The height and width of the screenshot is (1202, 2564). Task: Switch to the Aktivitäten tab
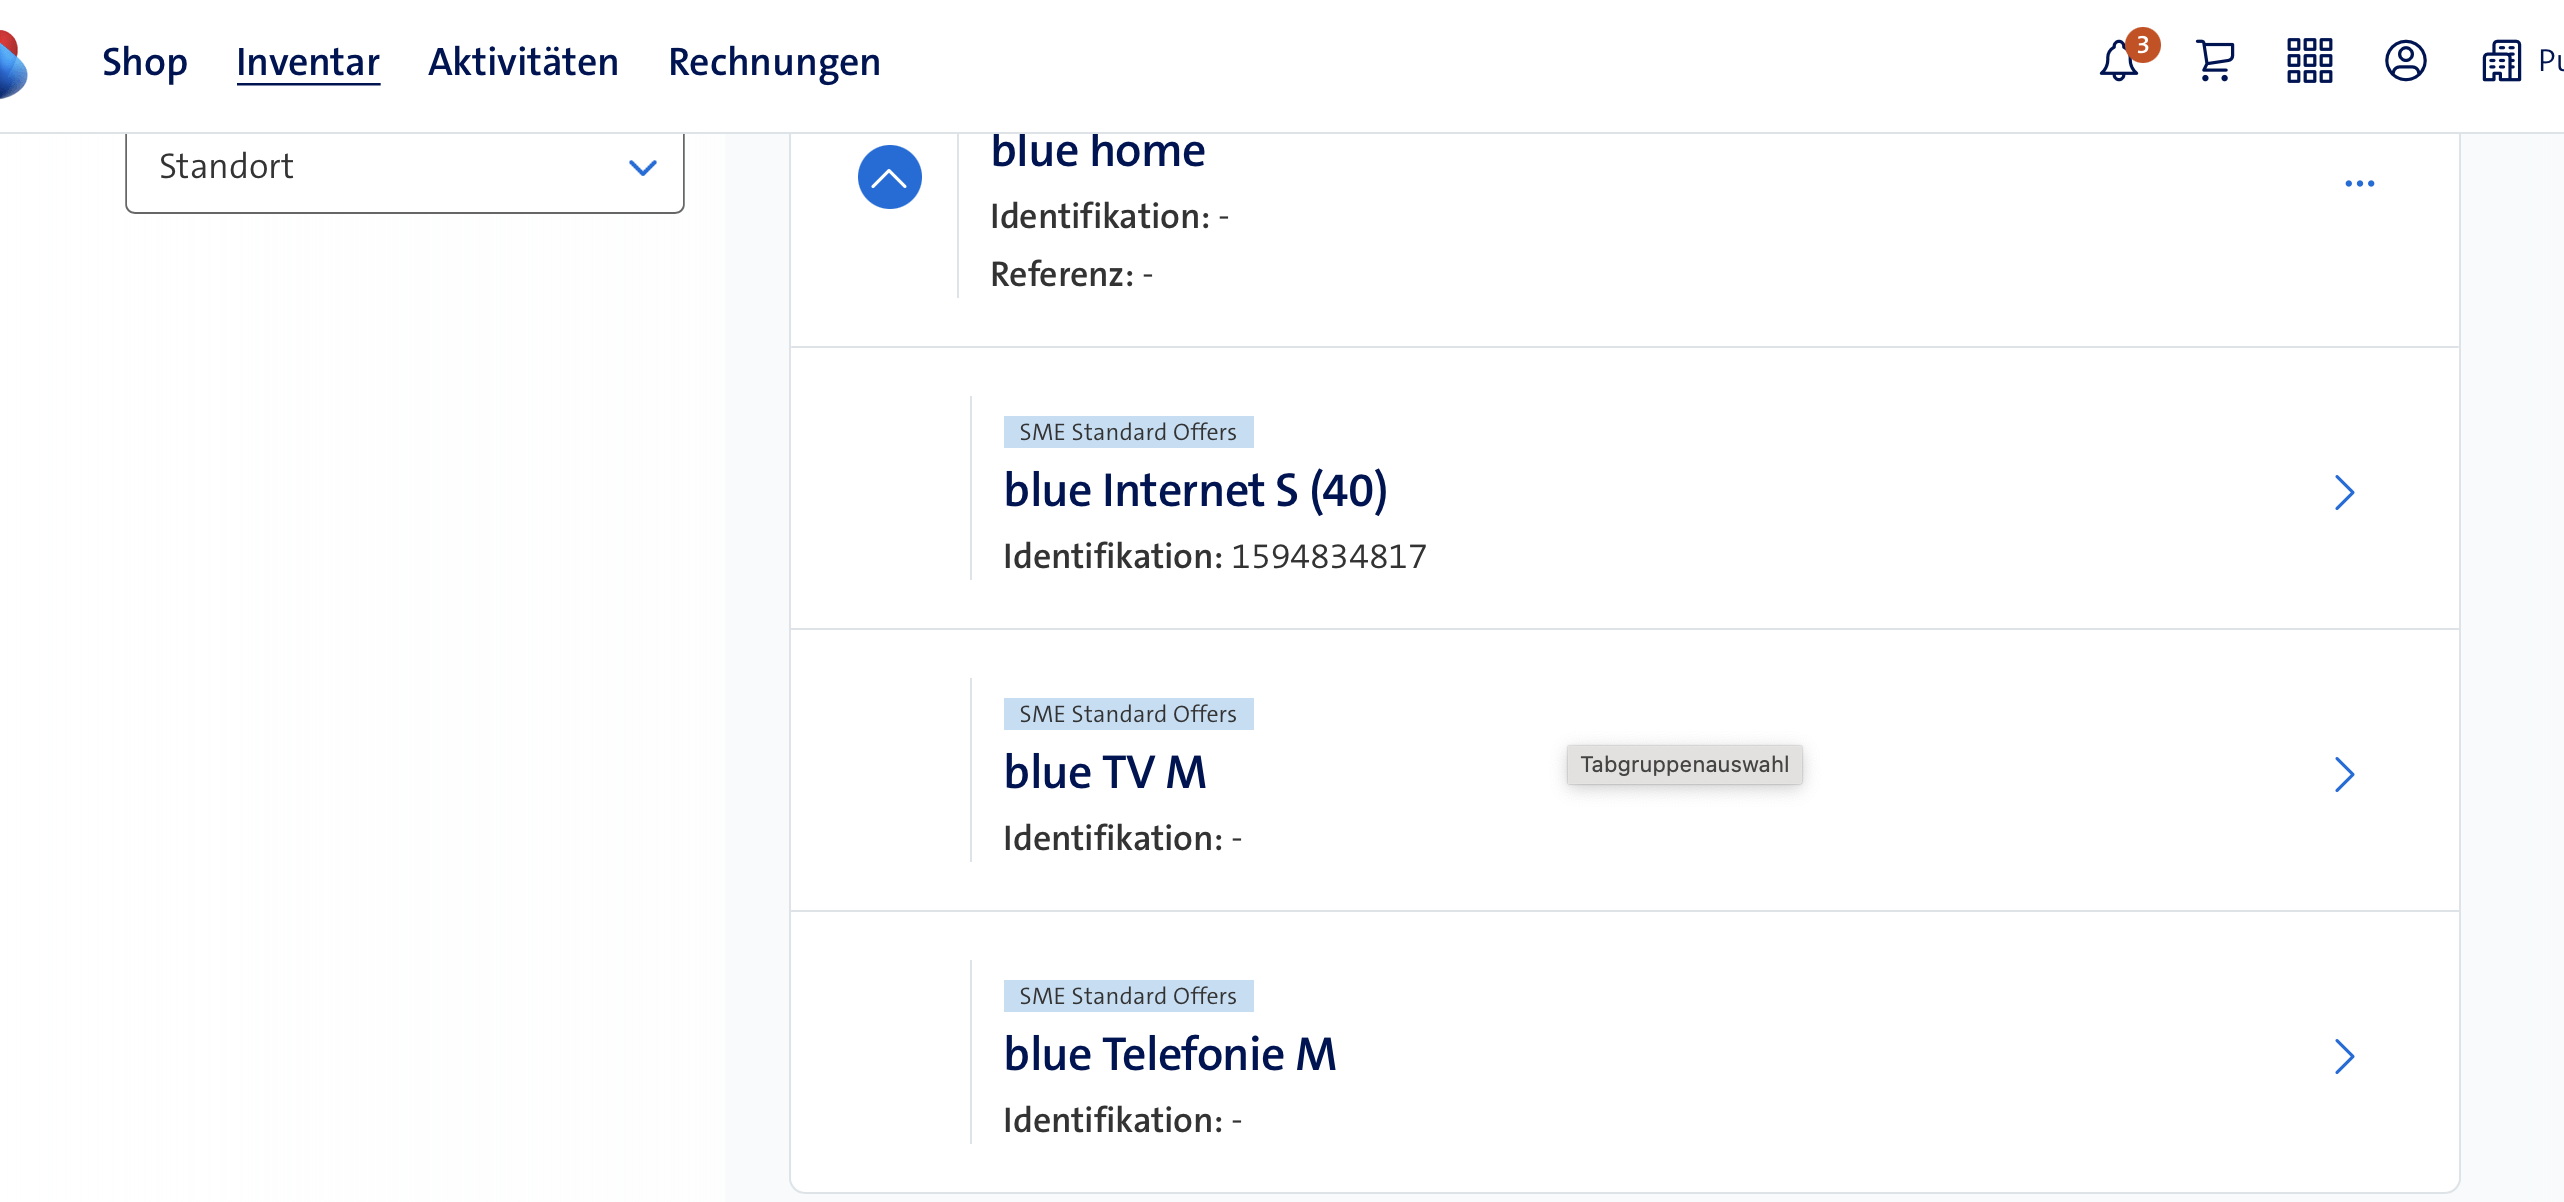[522, 62]
